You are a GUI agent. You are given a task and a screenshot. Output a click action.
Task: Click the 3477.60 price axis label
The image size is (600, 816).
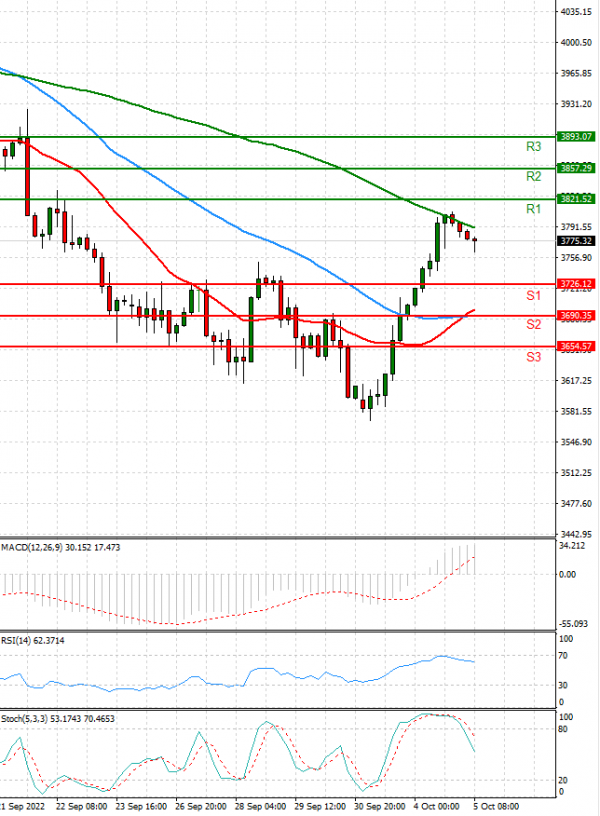pyautogui.click(x=576, y=504)
